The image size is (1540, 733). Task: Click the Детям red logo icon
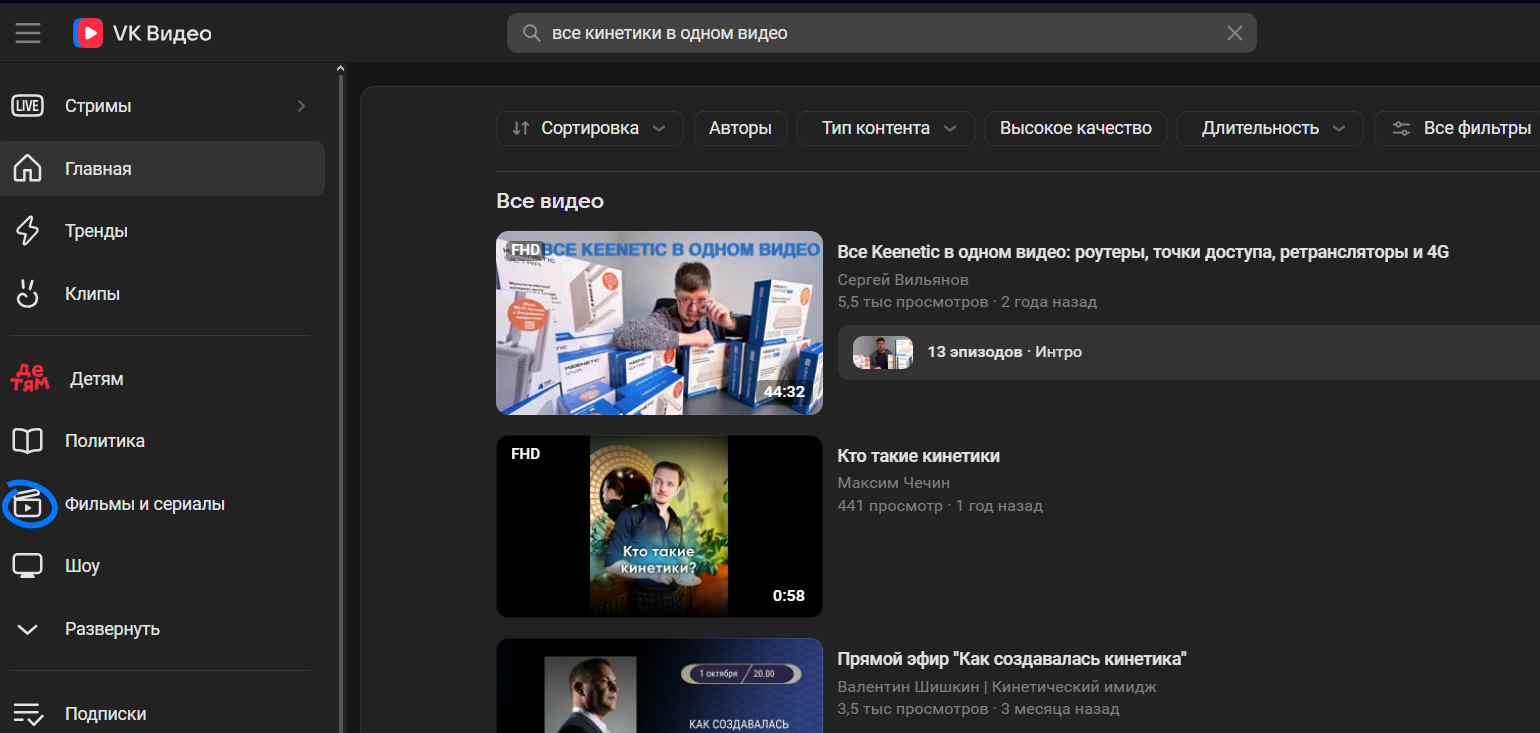click(x=29, y=378)
